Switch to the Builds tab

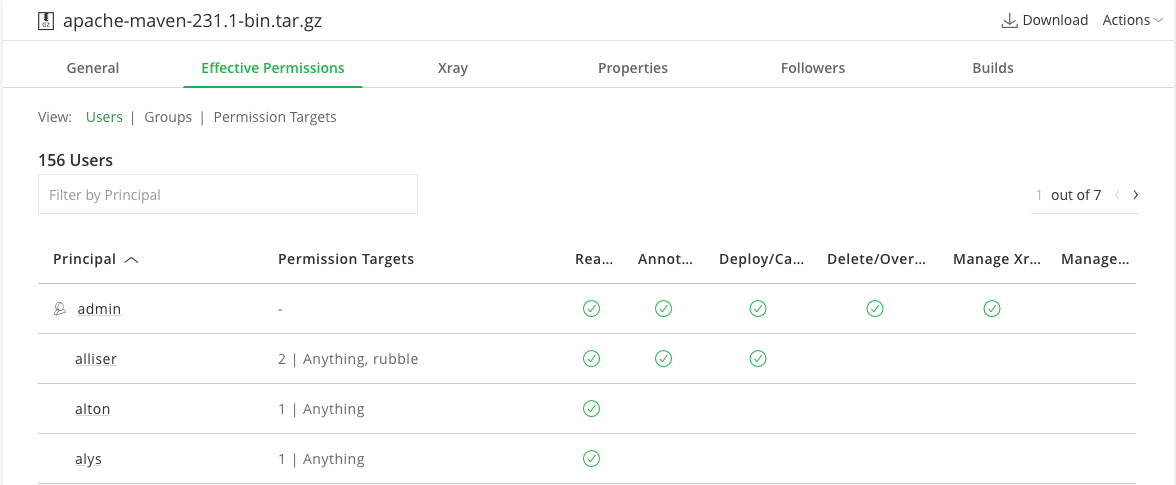(x=993, y=68)
